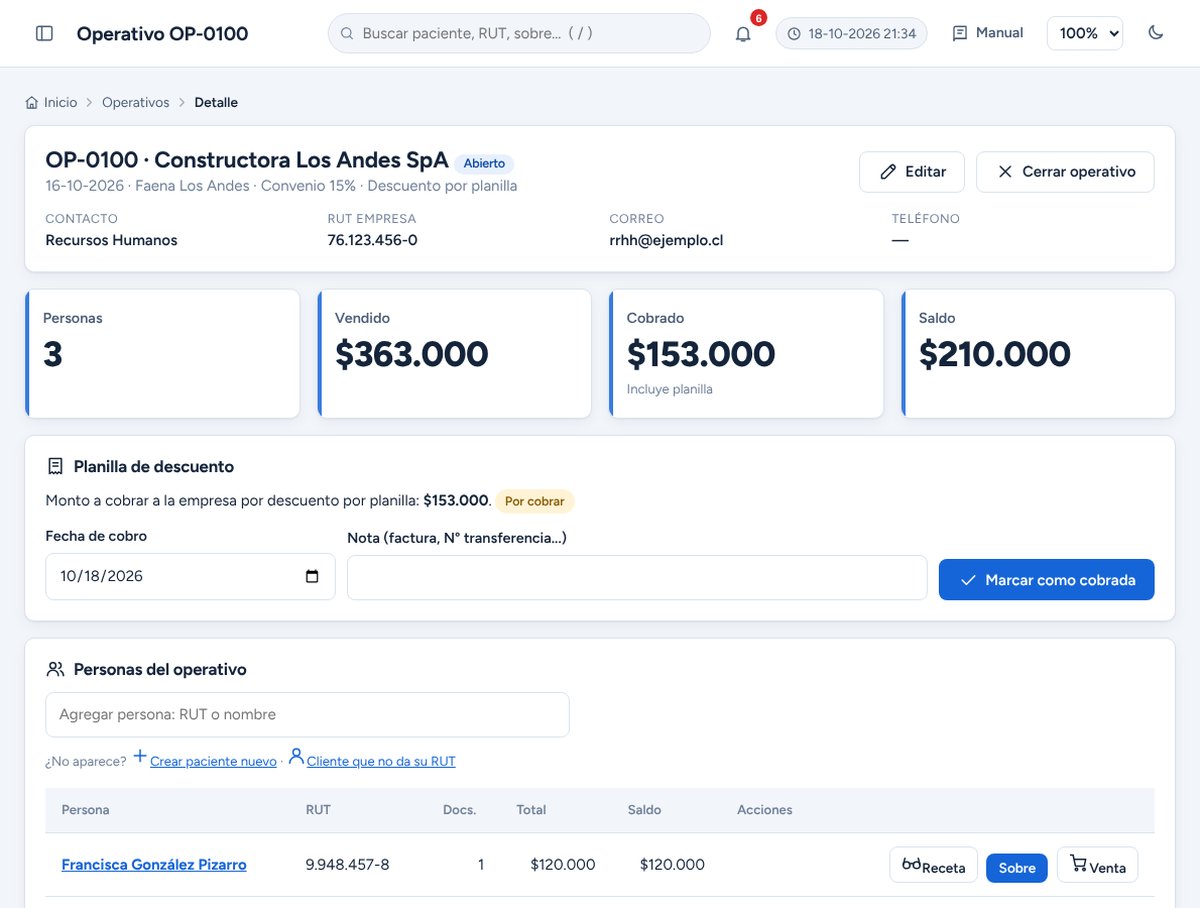Go to Inicio breadcrumb

60,102
